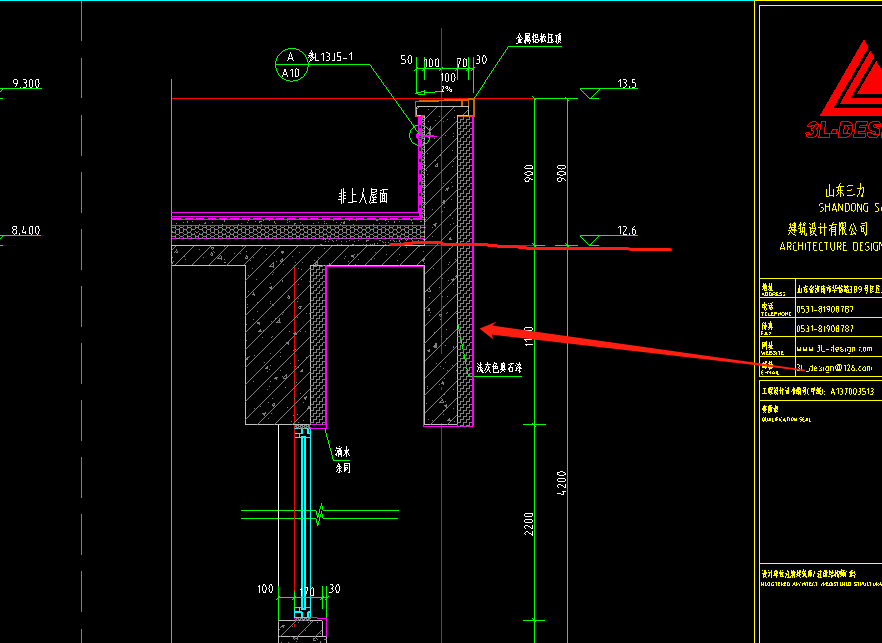Select the ARCHITECTURE DESIGN title text
This screenshot has height=643, width=882.
[830, 246]
